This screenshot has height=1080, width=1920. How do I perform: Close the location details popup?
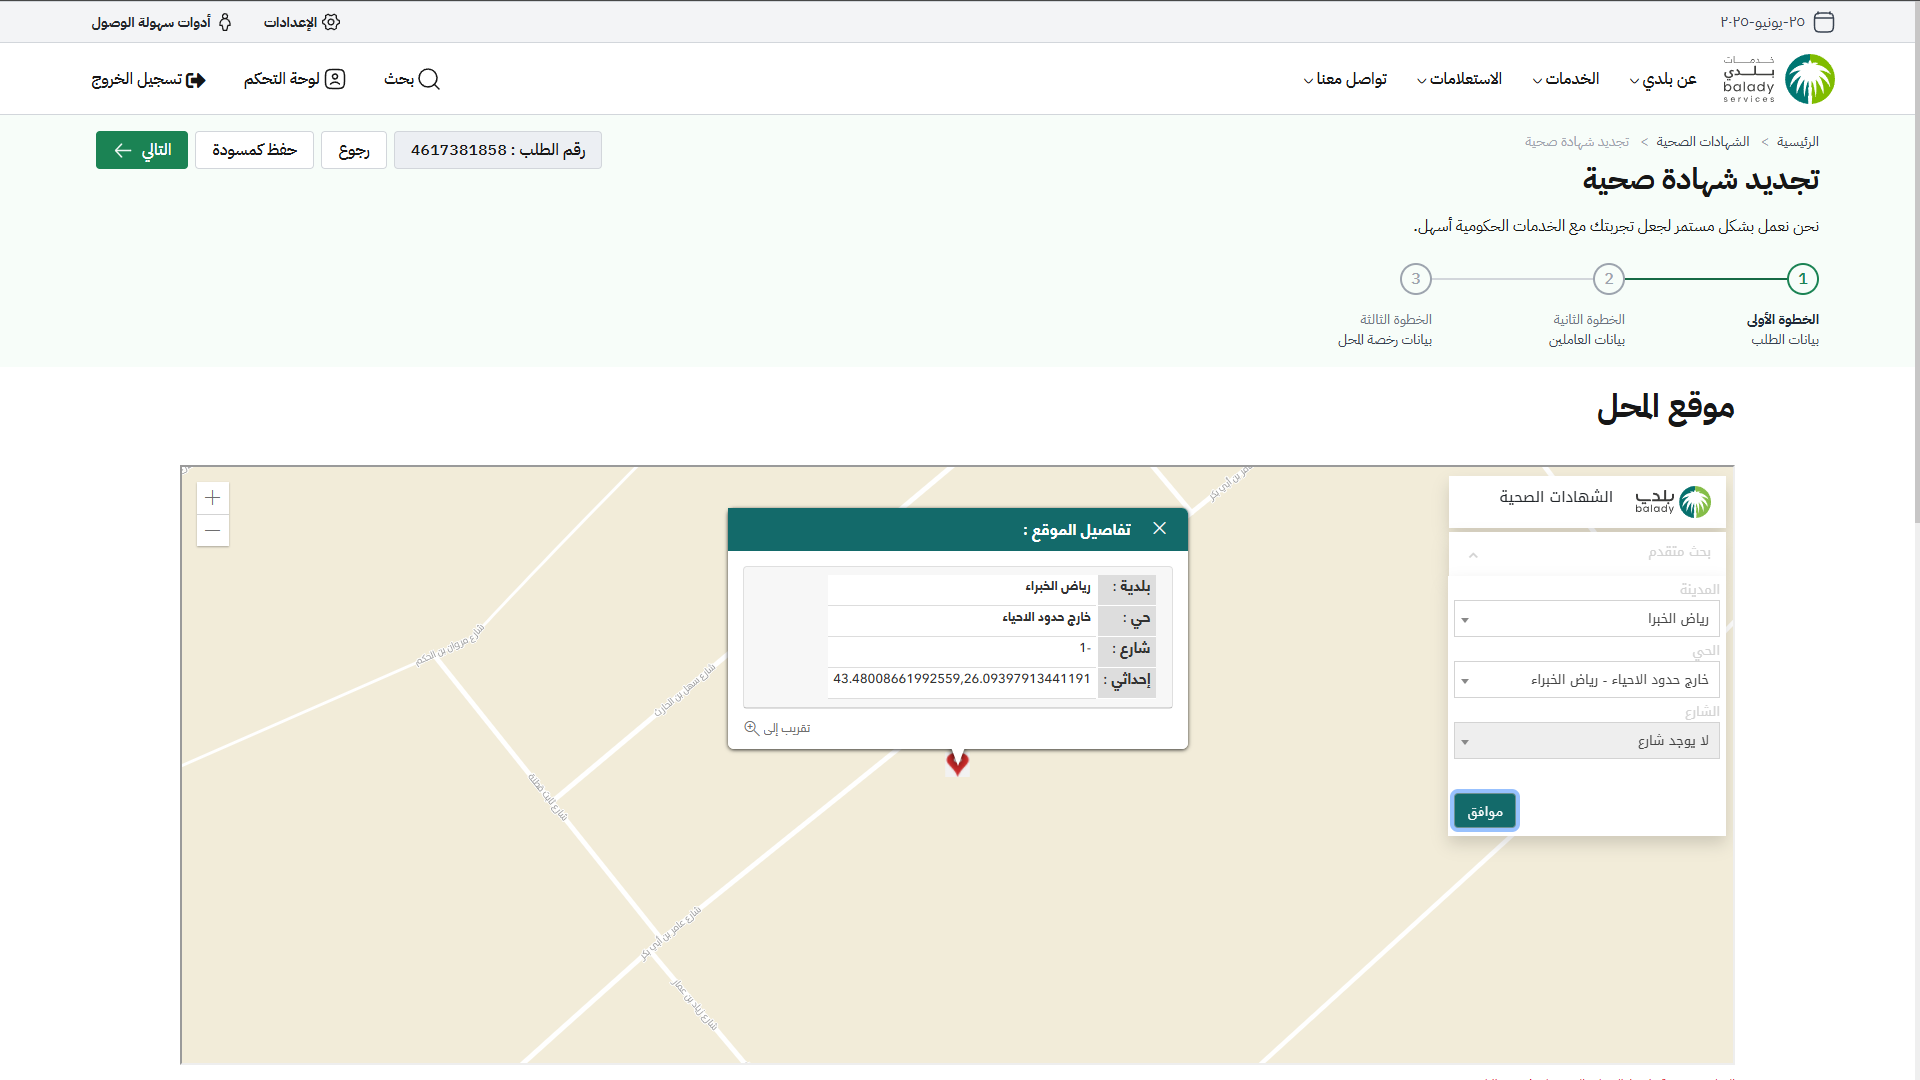pyautogui.click(x=1159, y=529)
